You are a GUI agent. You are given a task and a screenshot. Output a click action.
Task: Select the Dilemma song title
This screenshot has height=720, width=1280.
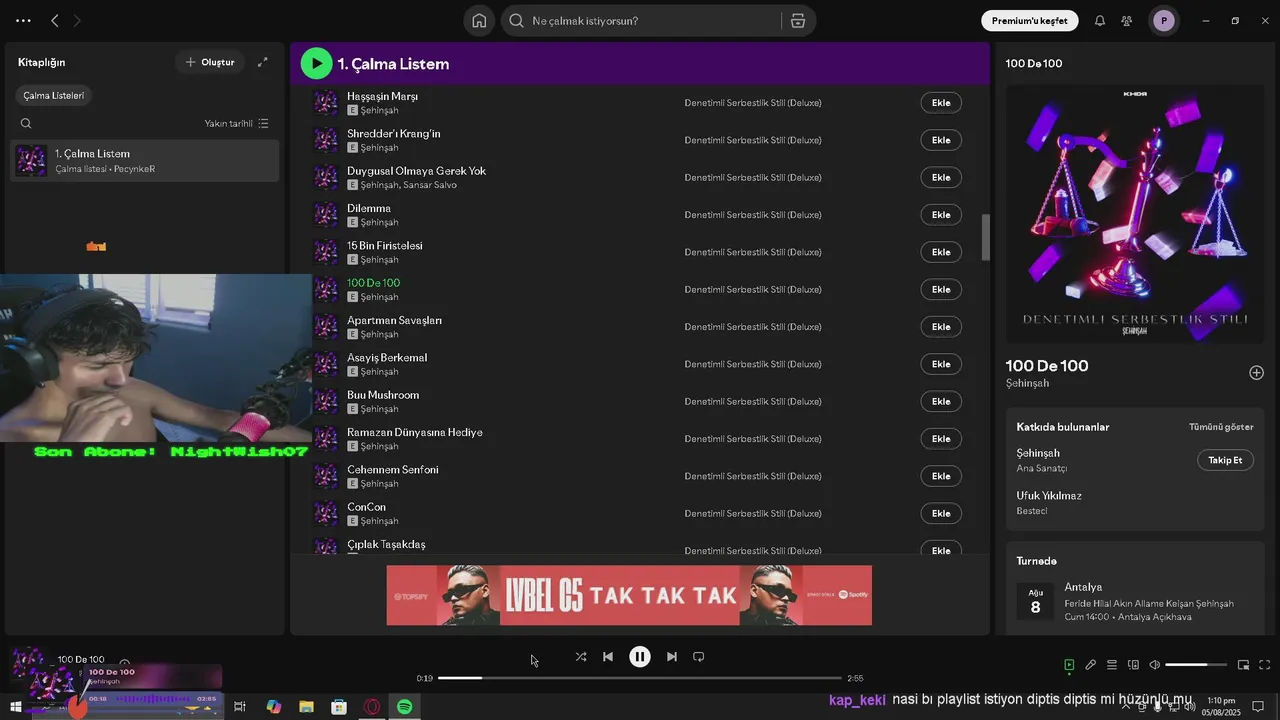(369, 208)
